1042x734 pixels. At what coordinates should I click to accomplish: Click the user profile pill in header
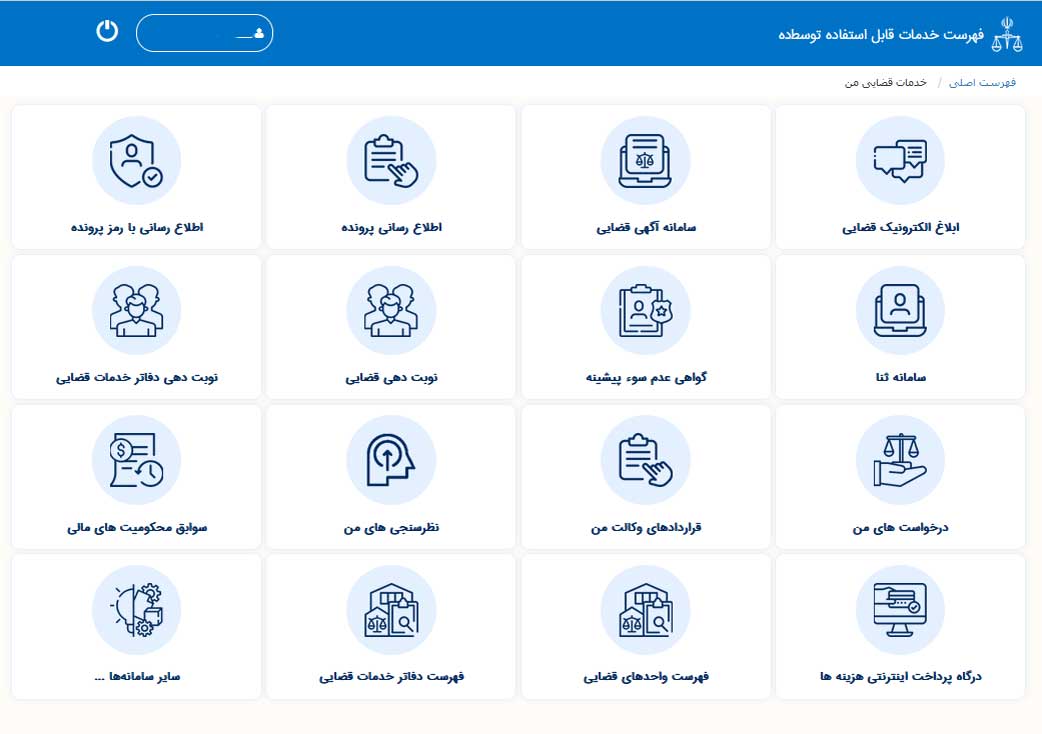tap(205, 33)
